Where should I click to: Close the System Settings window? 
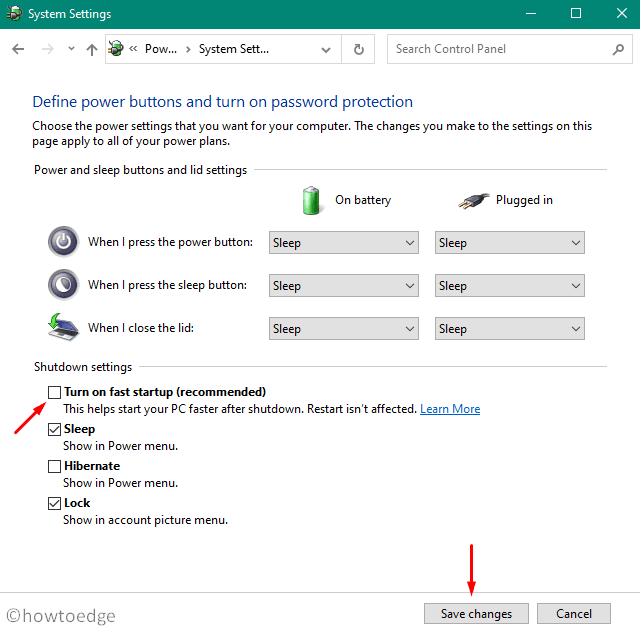click(x=622, y=13)
